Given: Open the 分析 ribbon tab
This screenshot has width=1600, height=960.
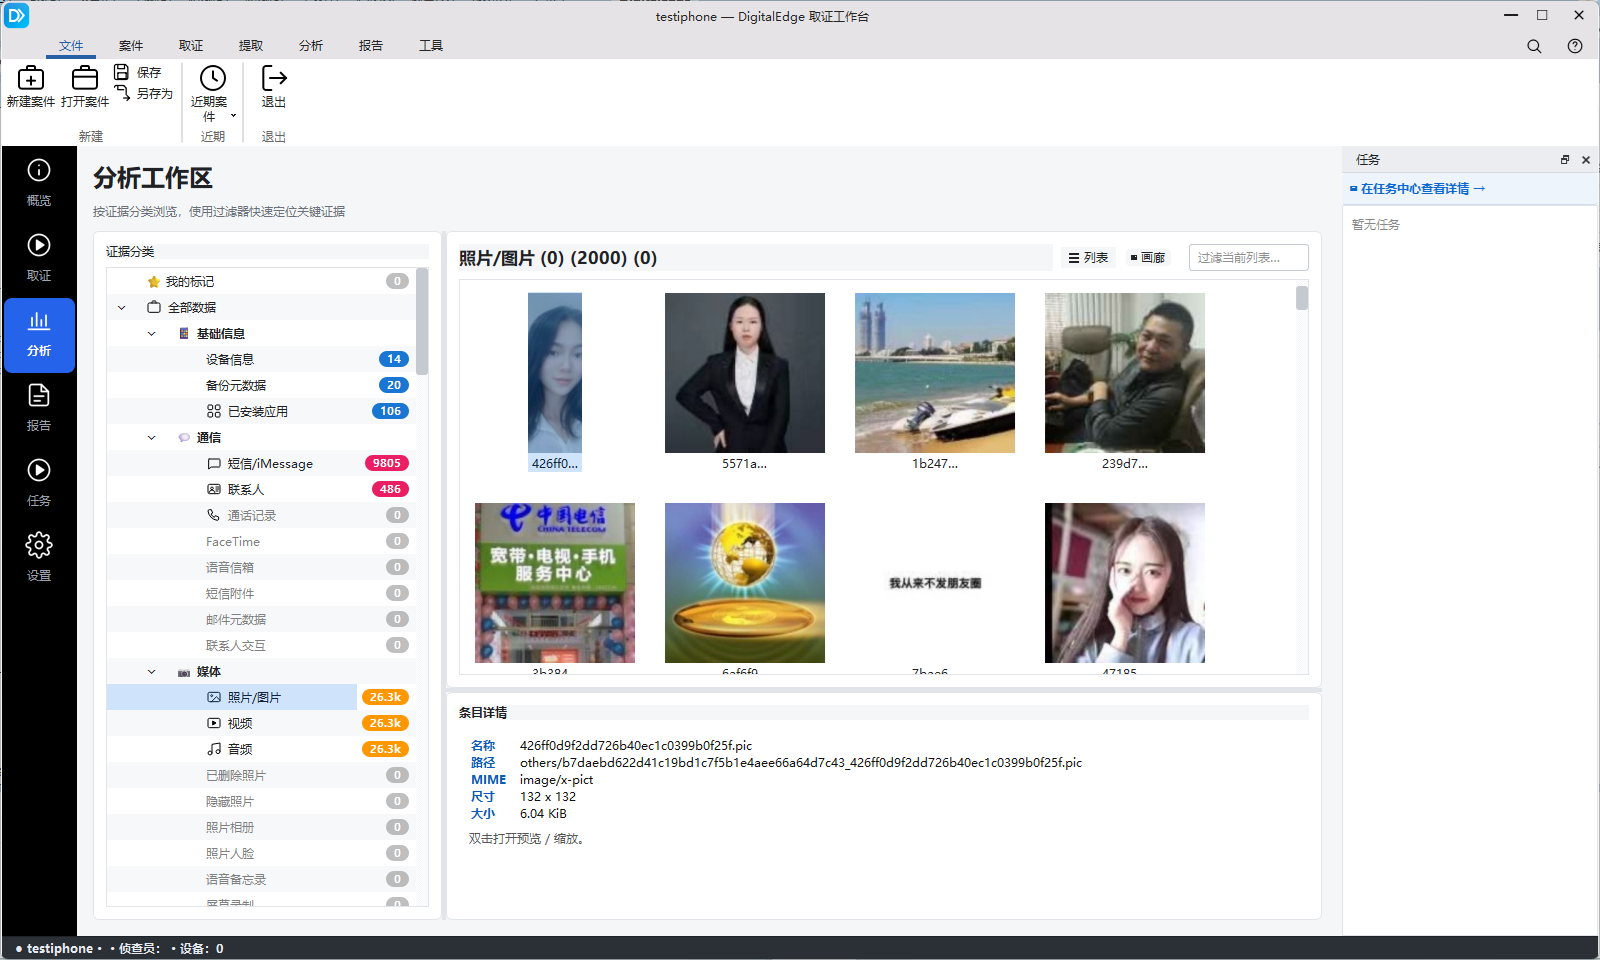Looking at the screenshot, I should pos(311,46).
